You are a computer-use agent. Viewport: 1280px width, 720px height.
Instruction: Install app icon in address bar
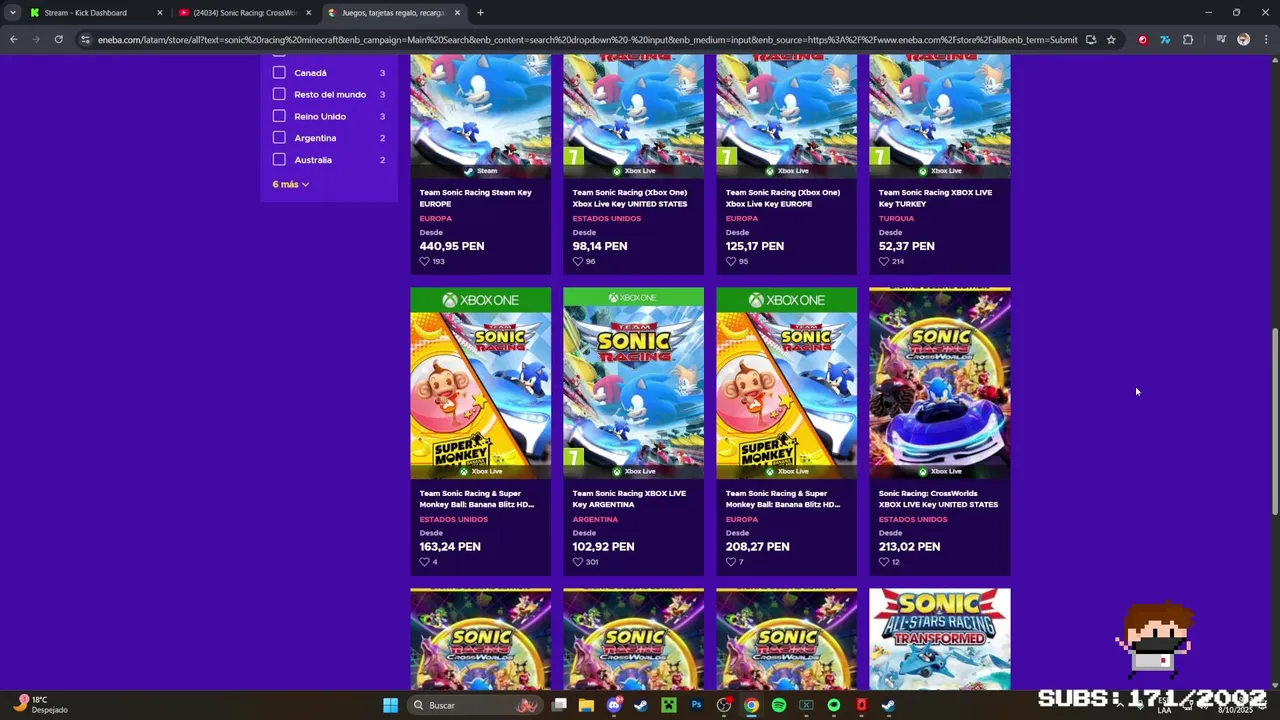click(1091, 40)
